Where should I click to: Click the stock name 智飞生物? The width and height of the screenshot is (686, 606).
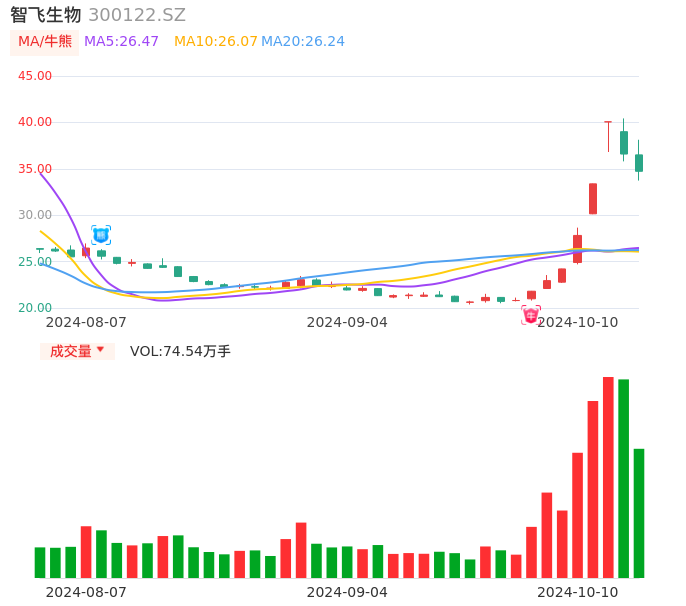(x=46, y=15)
